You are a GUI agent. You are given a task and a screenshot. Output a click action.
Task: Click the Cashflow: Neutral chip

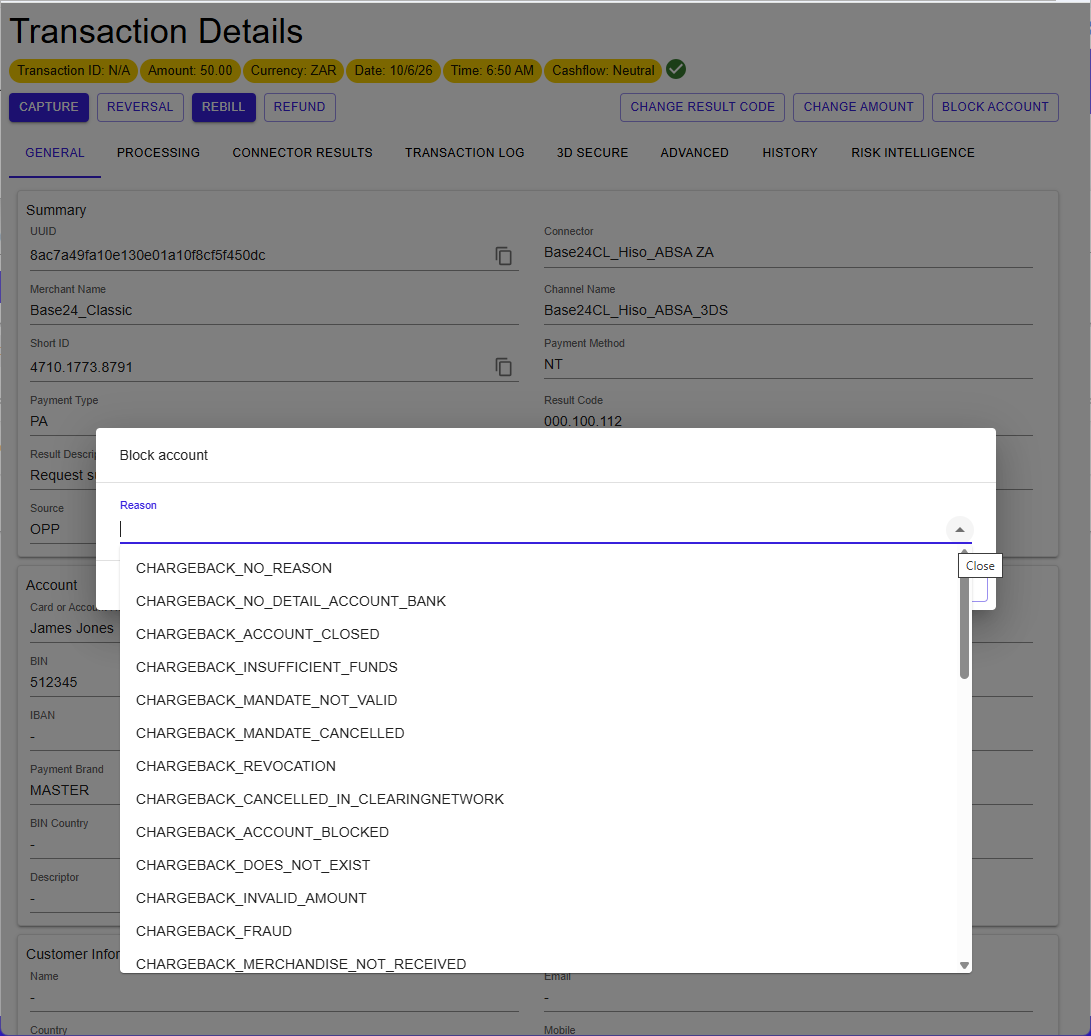(x=603, y=70)
